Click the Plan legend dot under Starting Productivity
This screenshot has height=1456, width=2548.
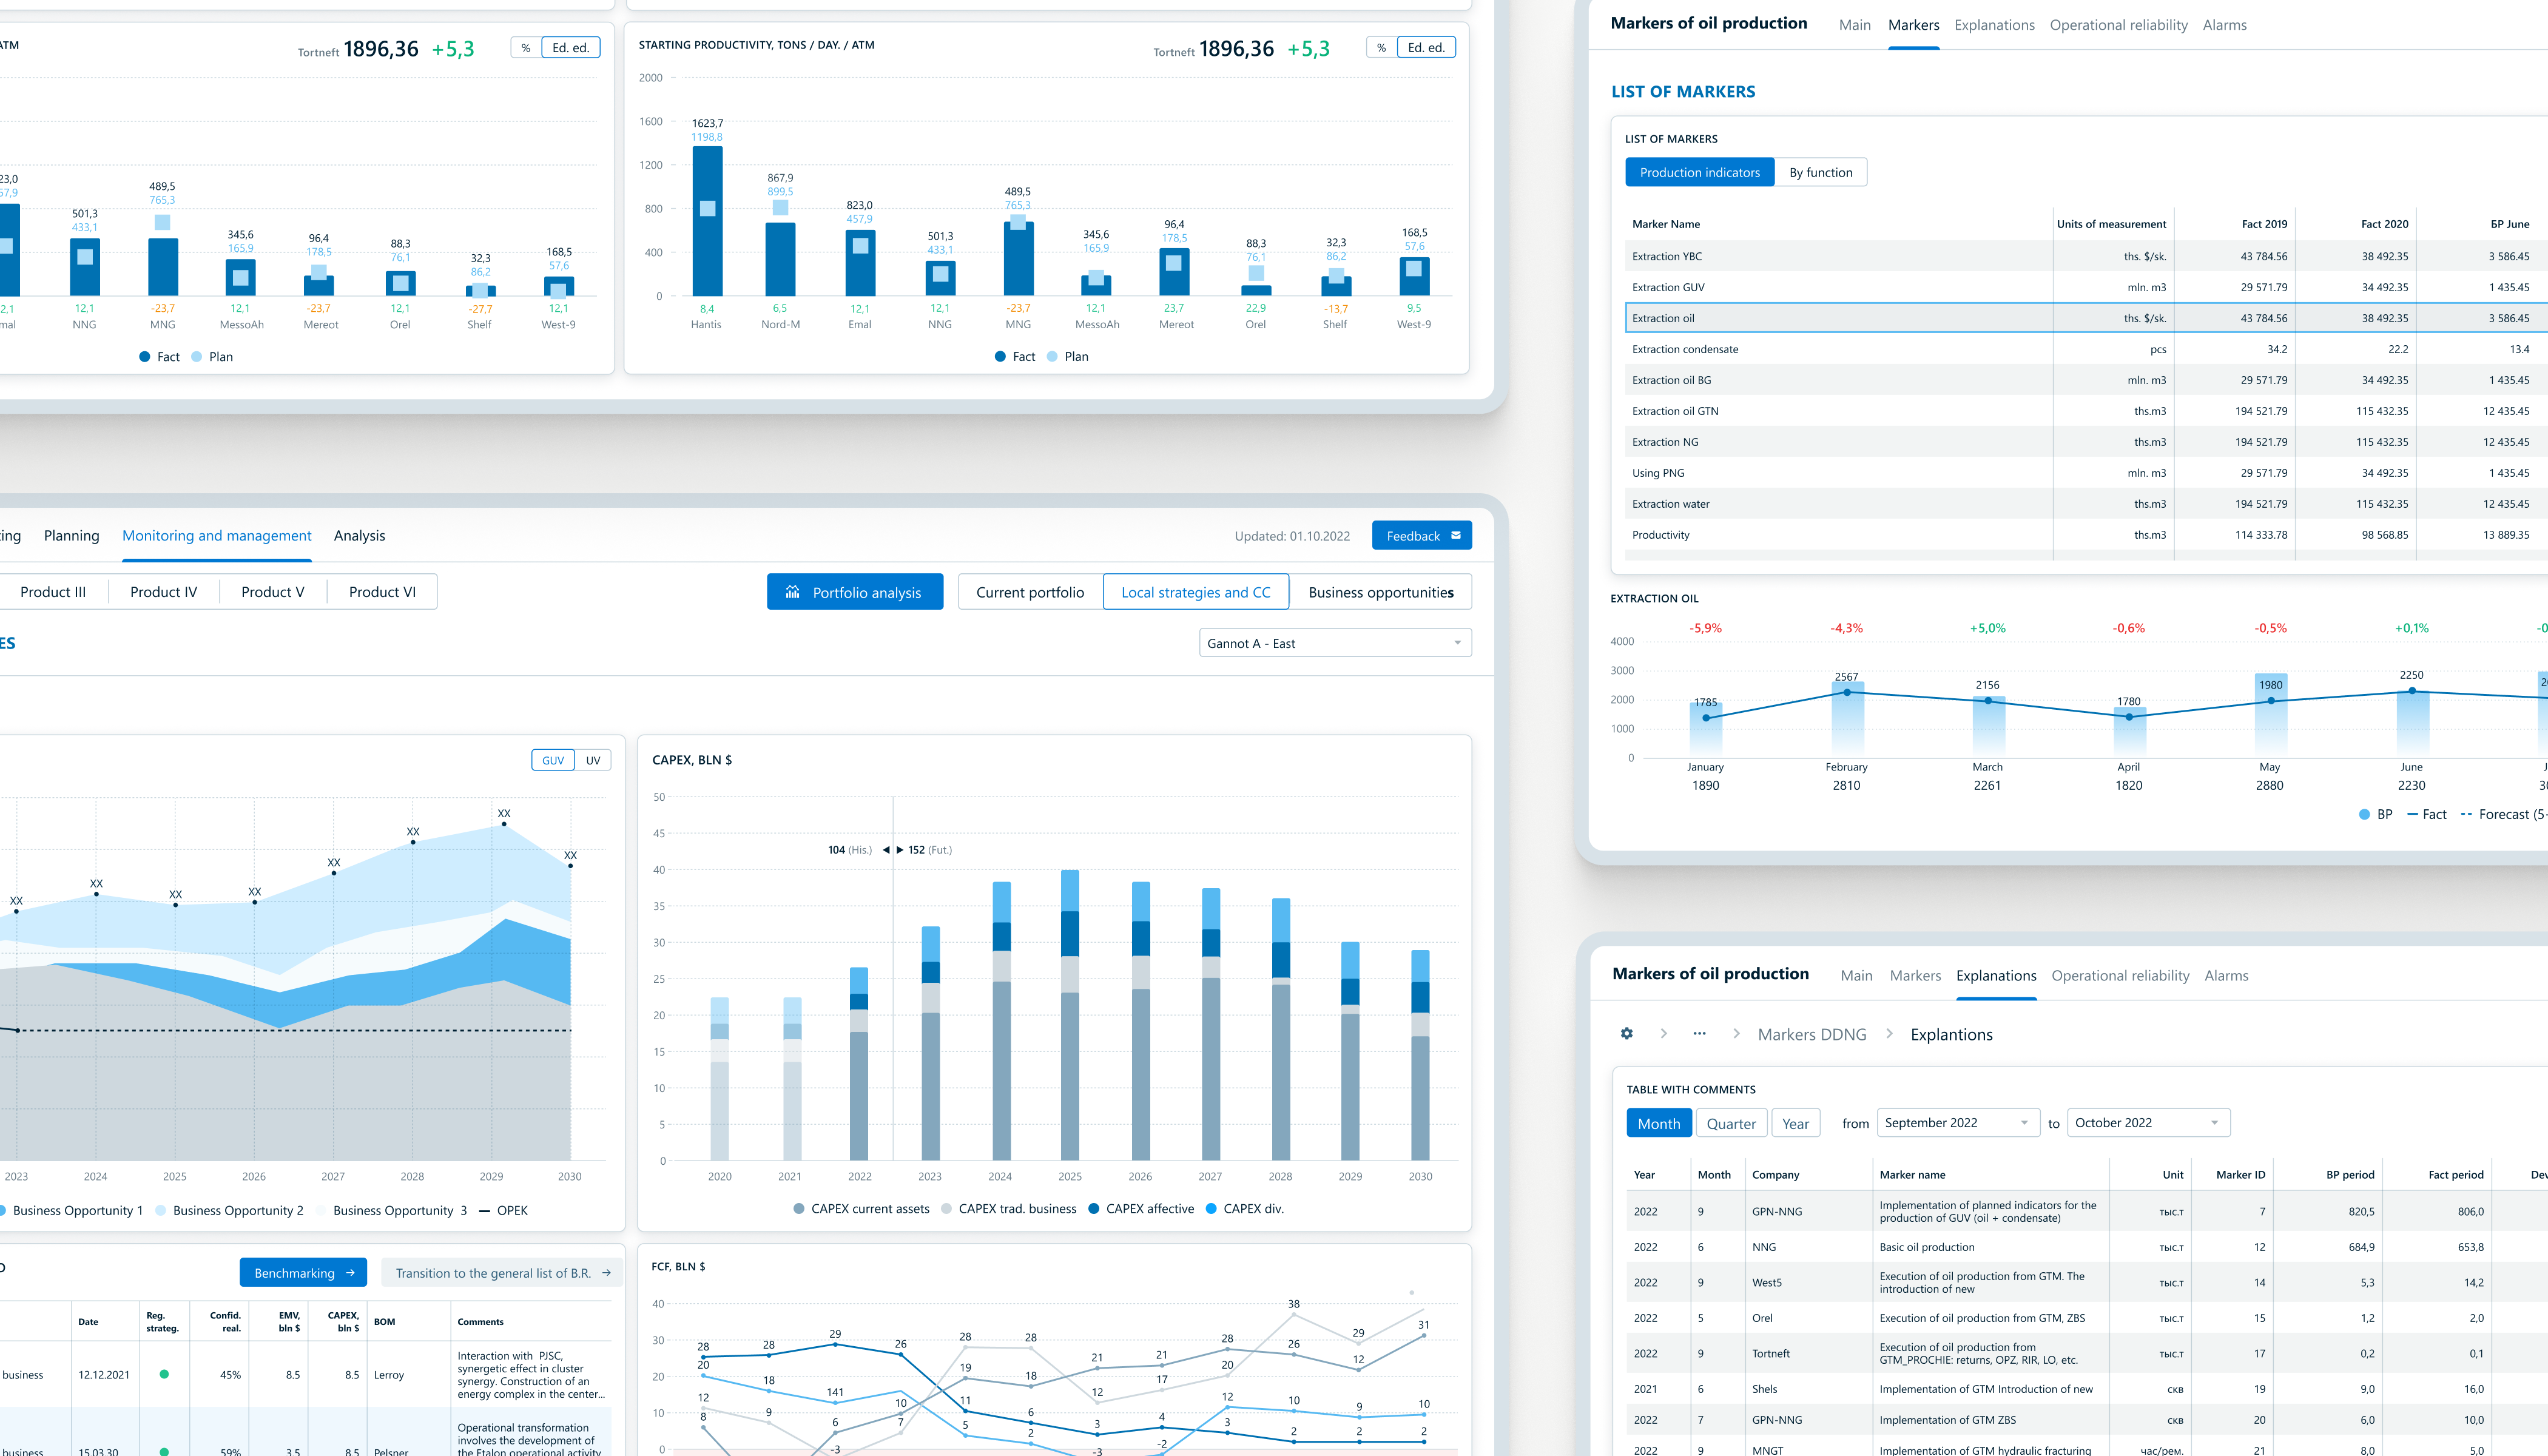(x=1052, y=356)
